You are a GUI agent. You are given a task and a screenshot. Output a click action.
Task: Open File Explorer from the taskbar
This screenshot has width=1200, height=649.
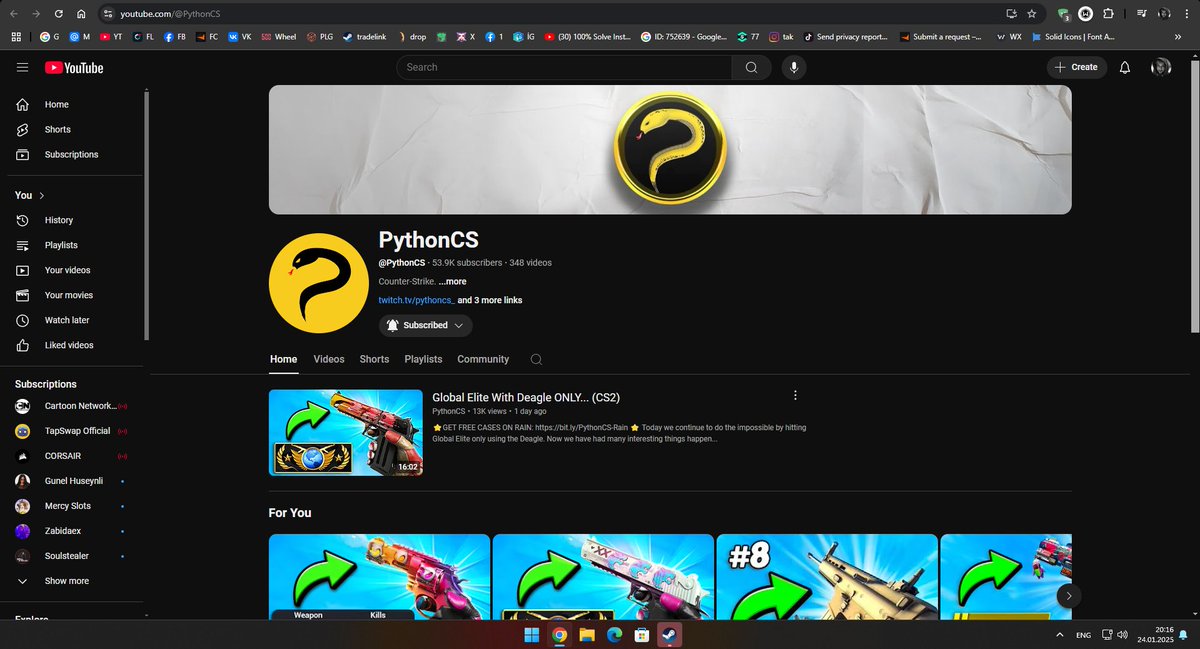[x=586, y=634]
